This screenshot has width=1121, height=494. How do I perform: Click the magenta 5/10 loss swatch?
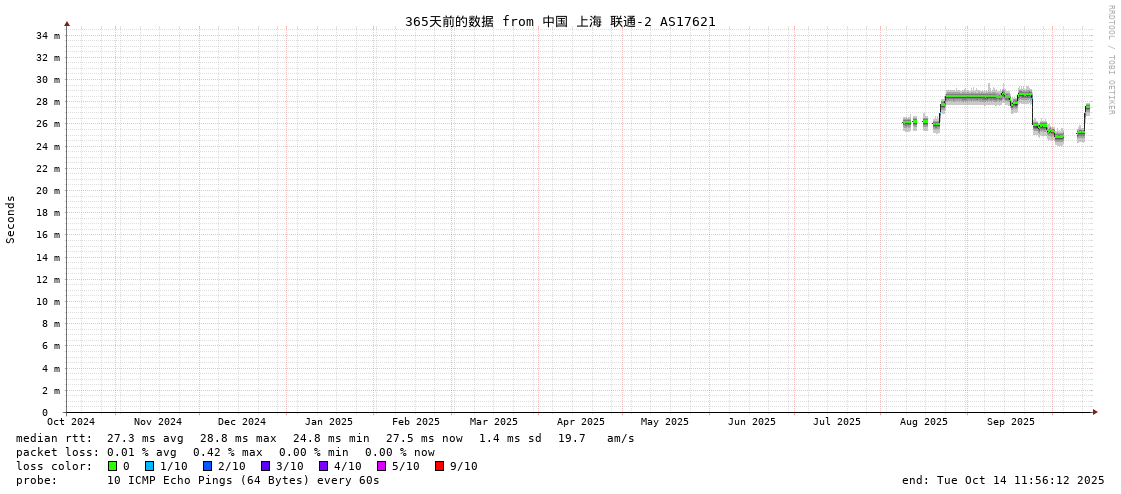381,466
